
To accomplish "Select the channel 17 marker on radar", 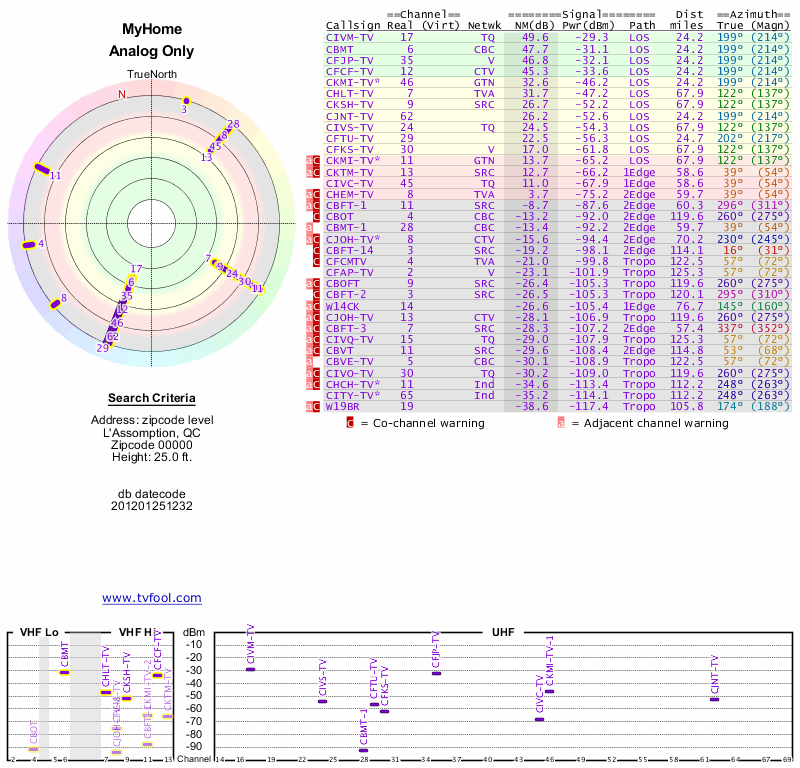I will [137, 268].
